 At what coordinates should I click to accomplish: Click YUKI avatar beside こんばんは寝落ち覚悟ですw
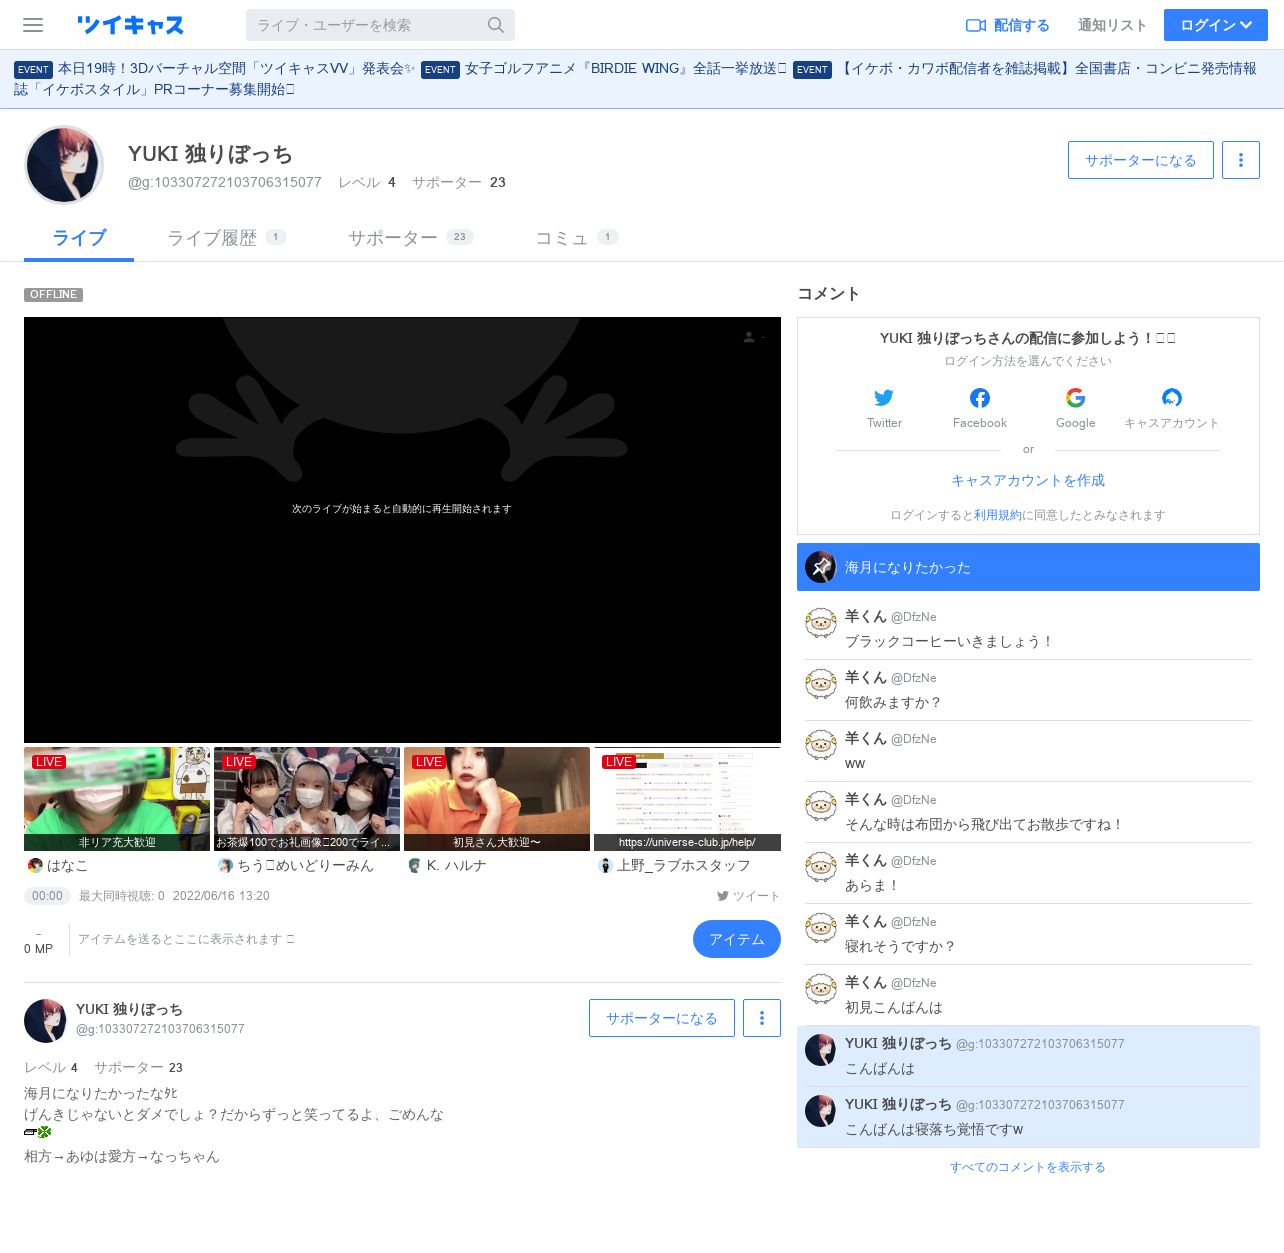(x=821, y=1111)
